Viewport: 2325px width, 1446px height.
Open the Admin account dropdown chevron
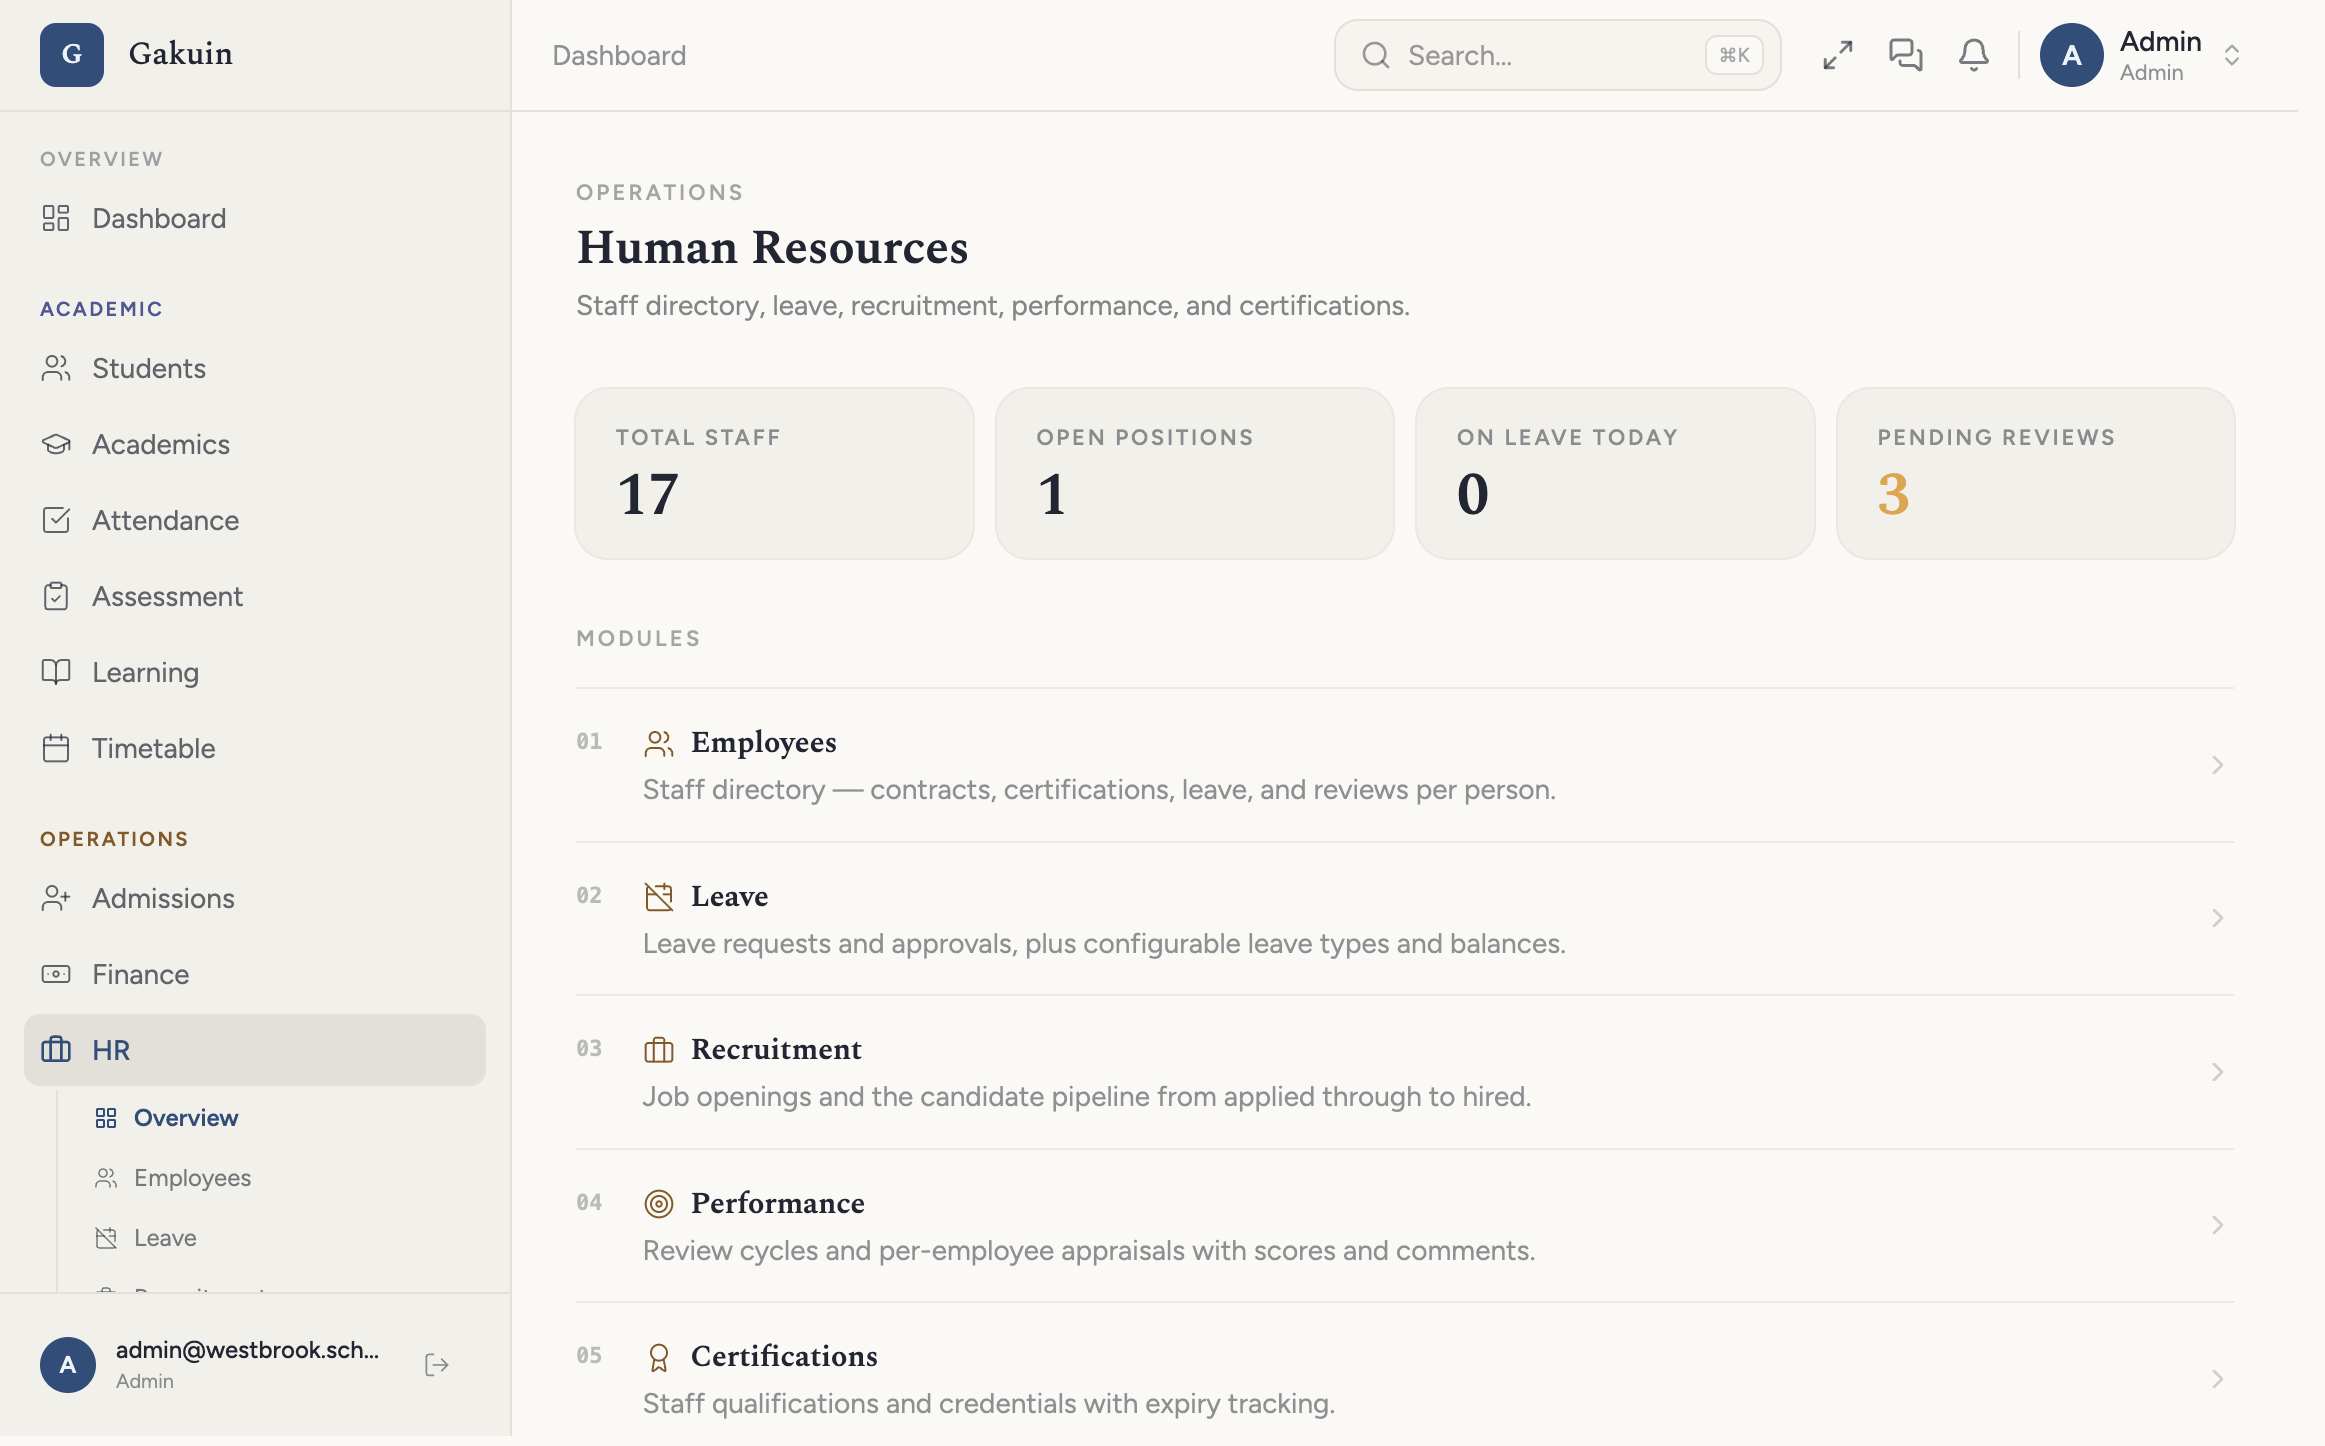point(2232,55)
